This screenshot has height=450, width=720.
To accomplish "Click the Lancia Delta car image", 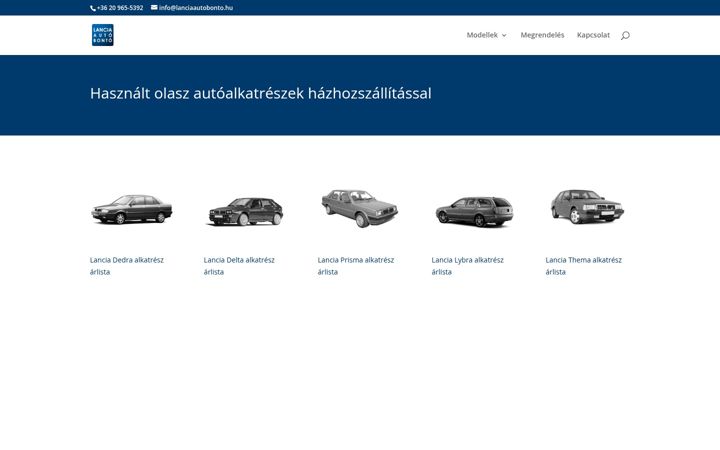I will (x=246, y=211).
